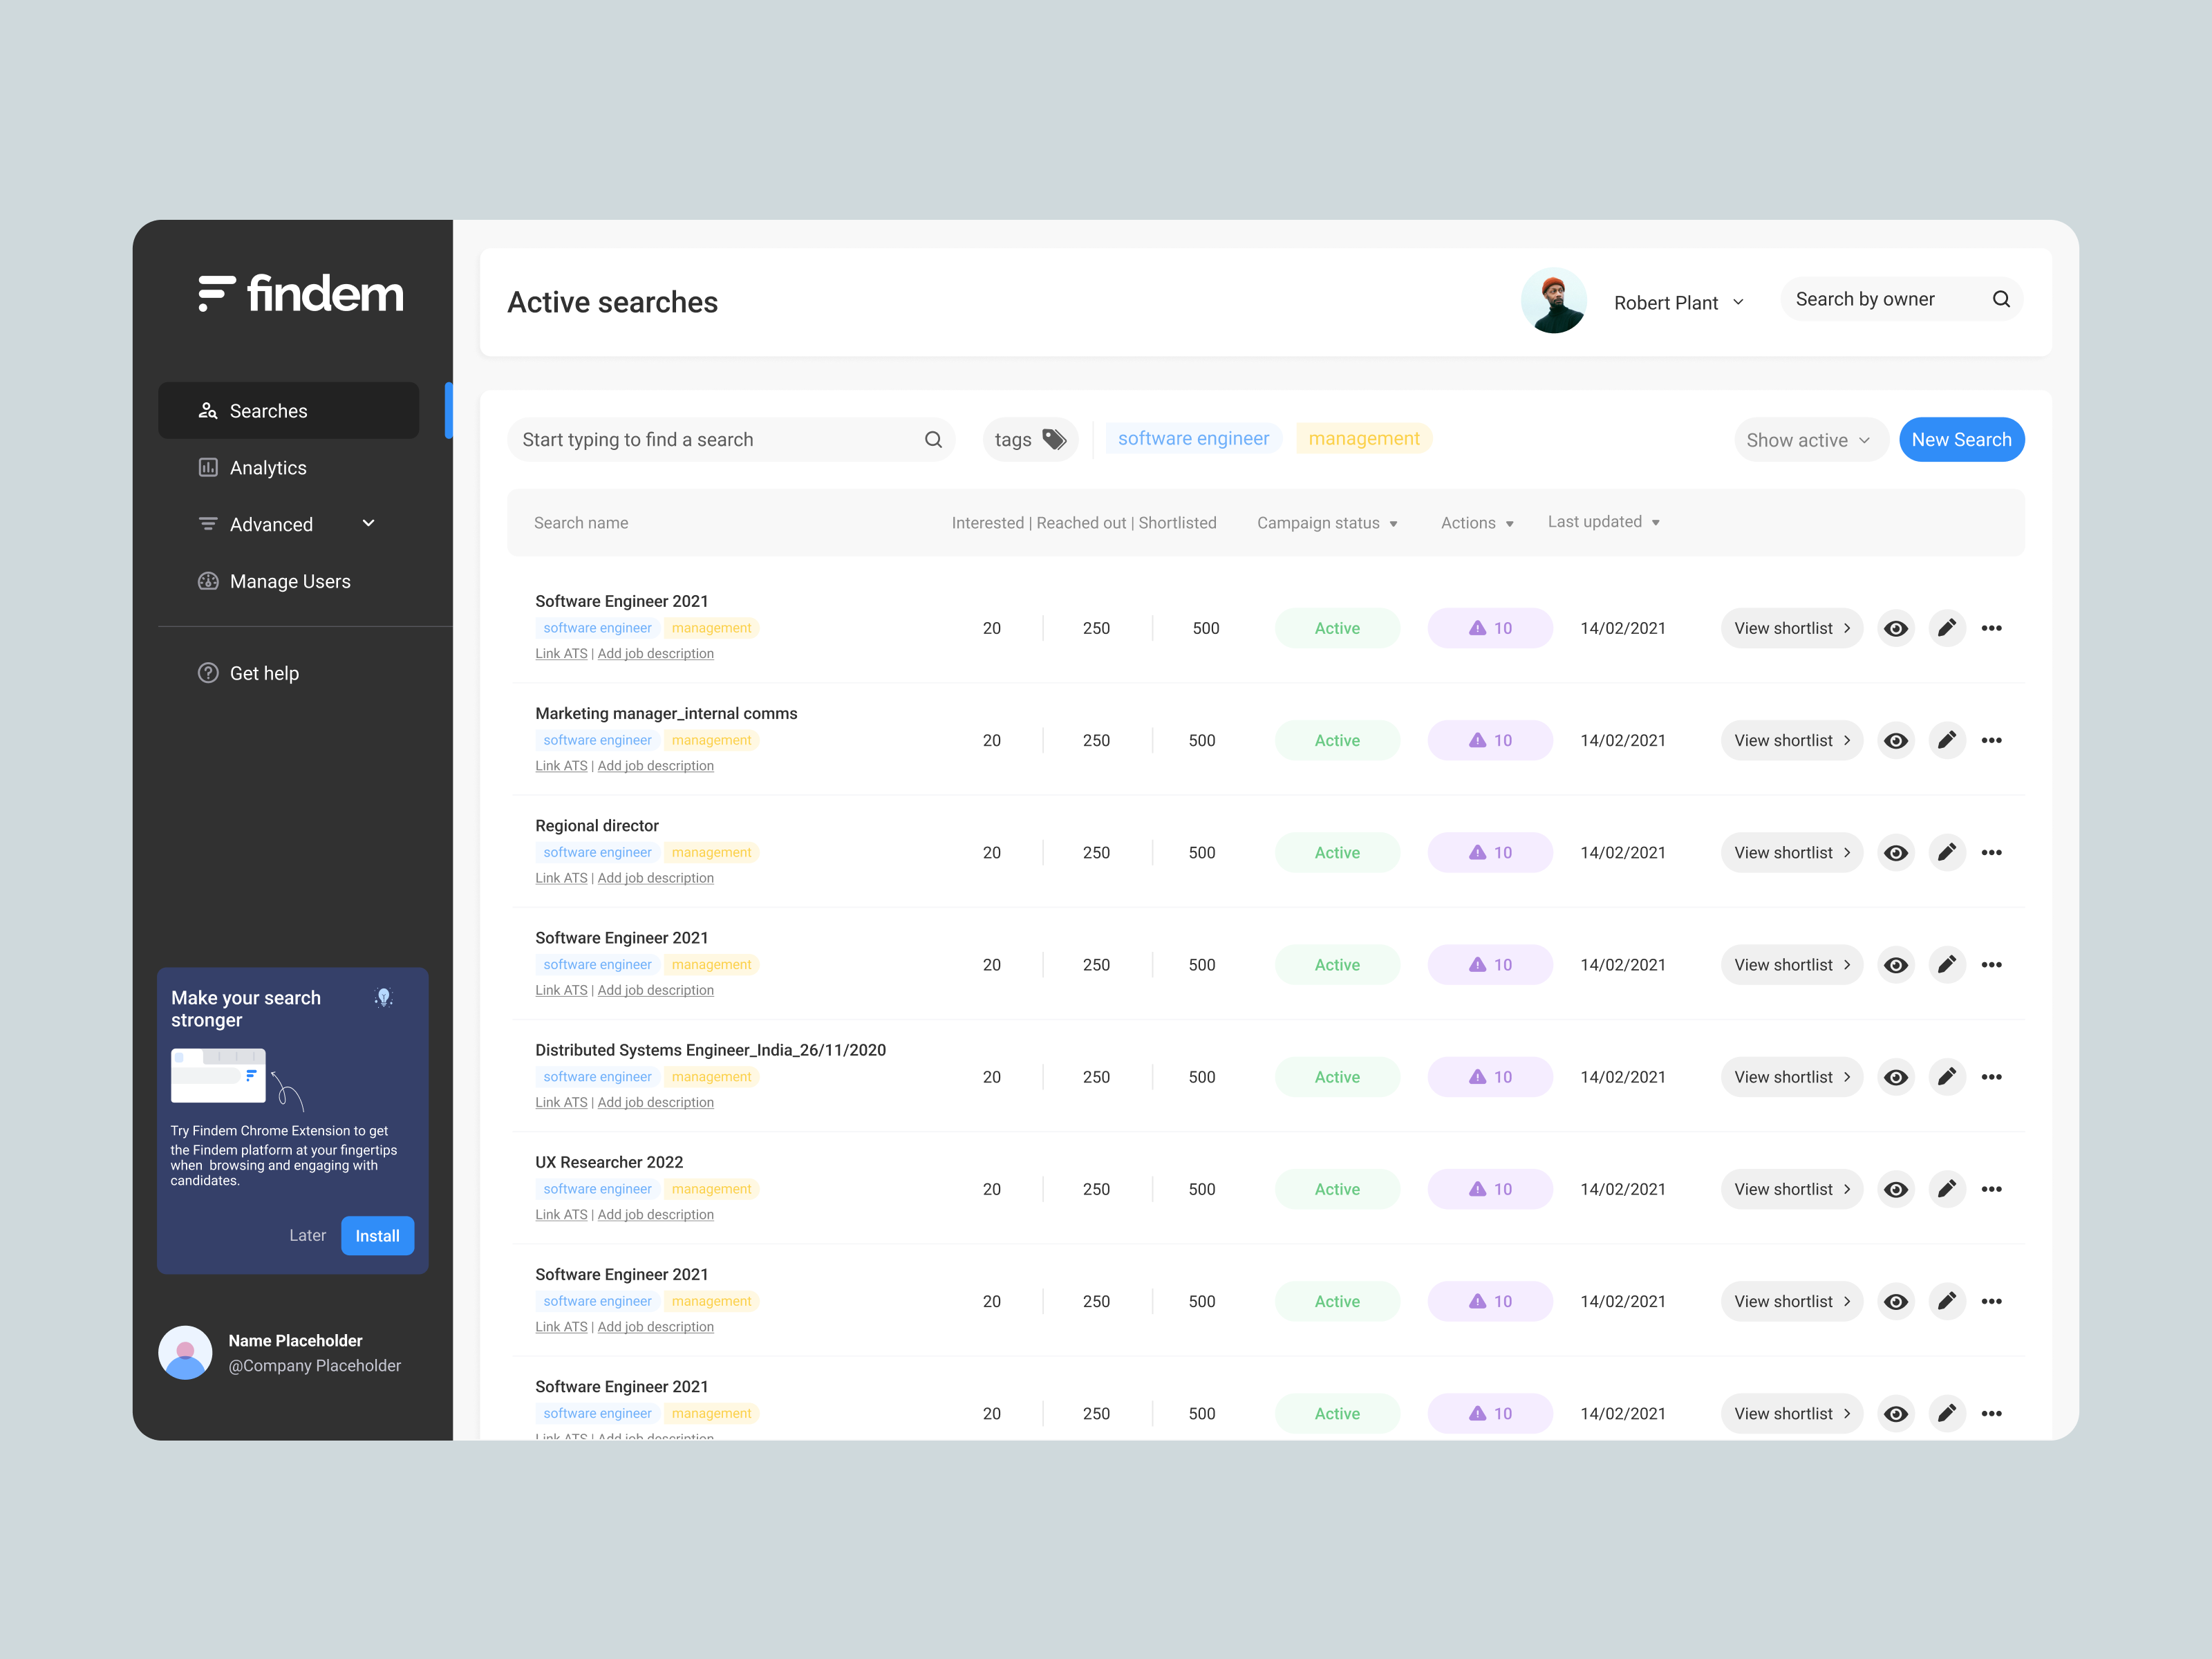The height and width of the screenshot is (1659, 2212).
Task: Toggle eye visibility for Software Engineer 2021 first row
Action: click(x=1895, y=628)
